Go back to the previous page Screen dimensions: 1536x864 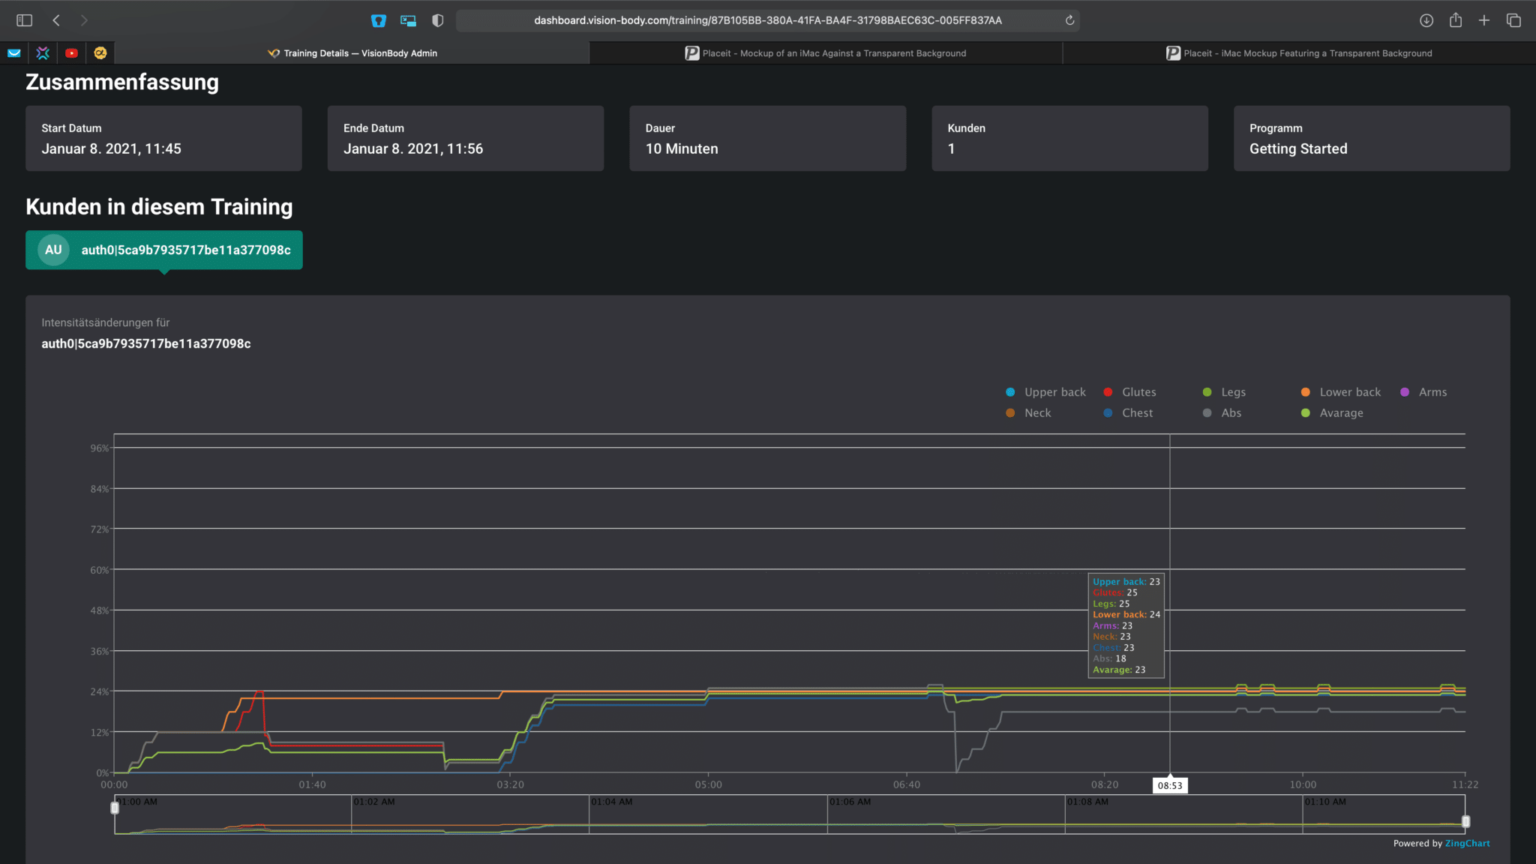56,20
